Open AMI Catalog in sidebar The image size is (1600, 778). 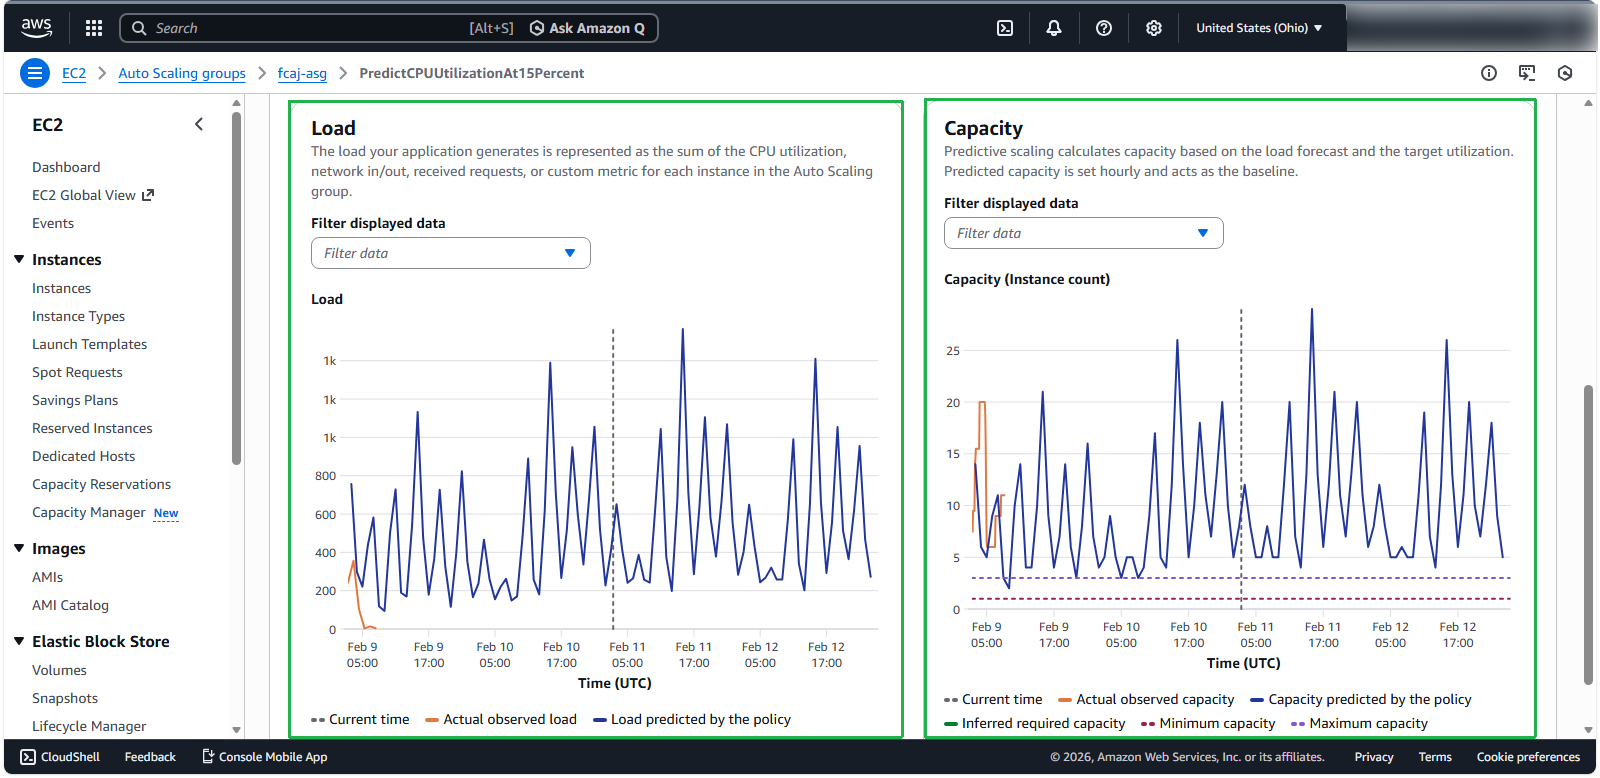(70, 605)
